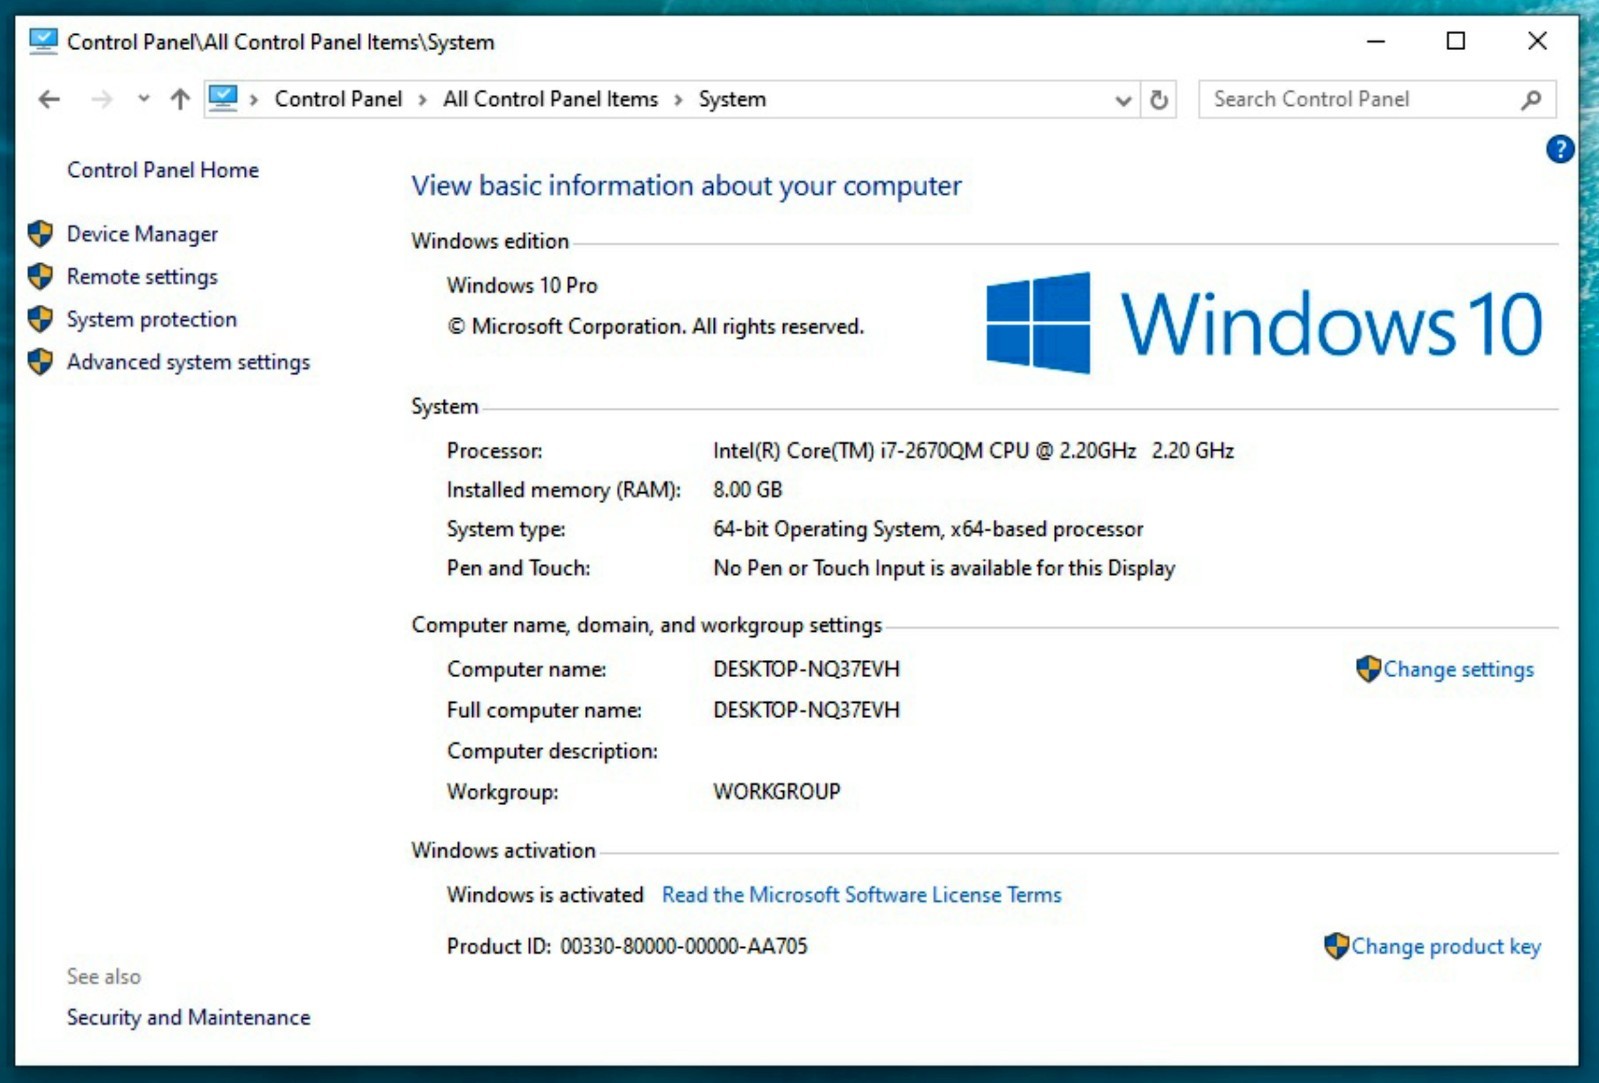Expand the chevron before Control Panel breadcrumb
Viewport: 1599px width, 1083px height.
[254, 99]
